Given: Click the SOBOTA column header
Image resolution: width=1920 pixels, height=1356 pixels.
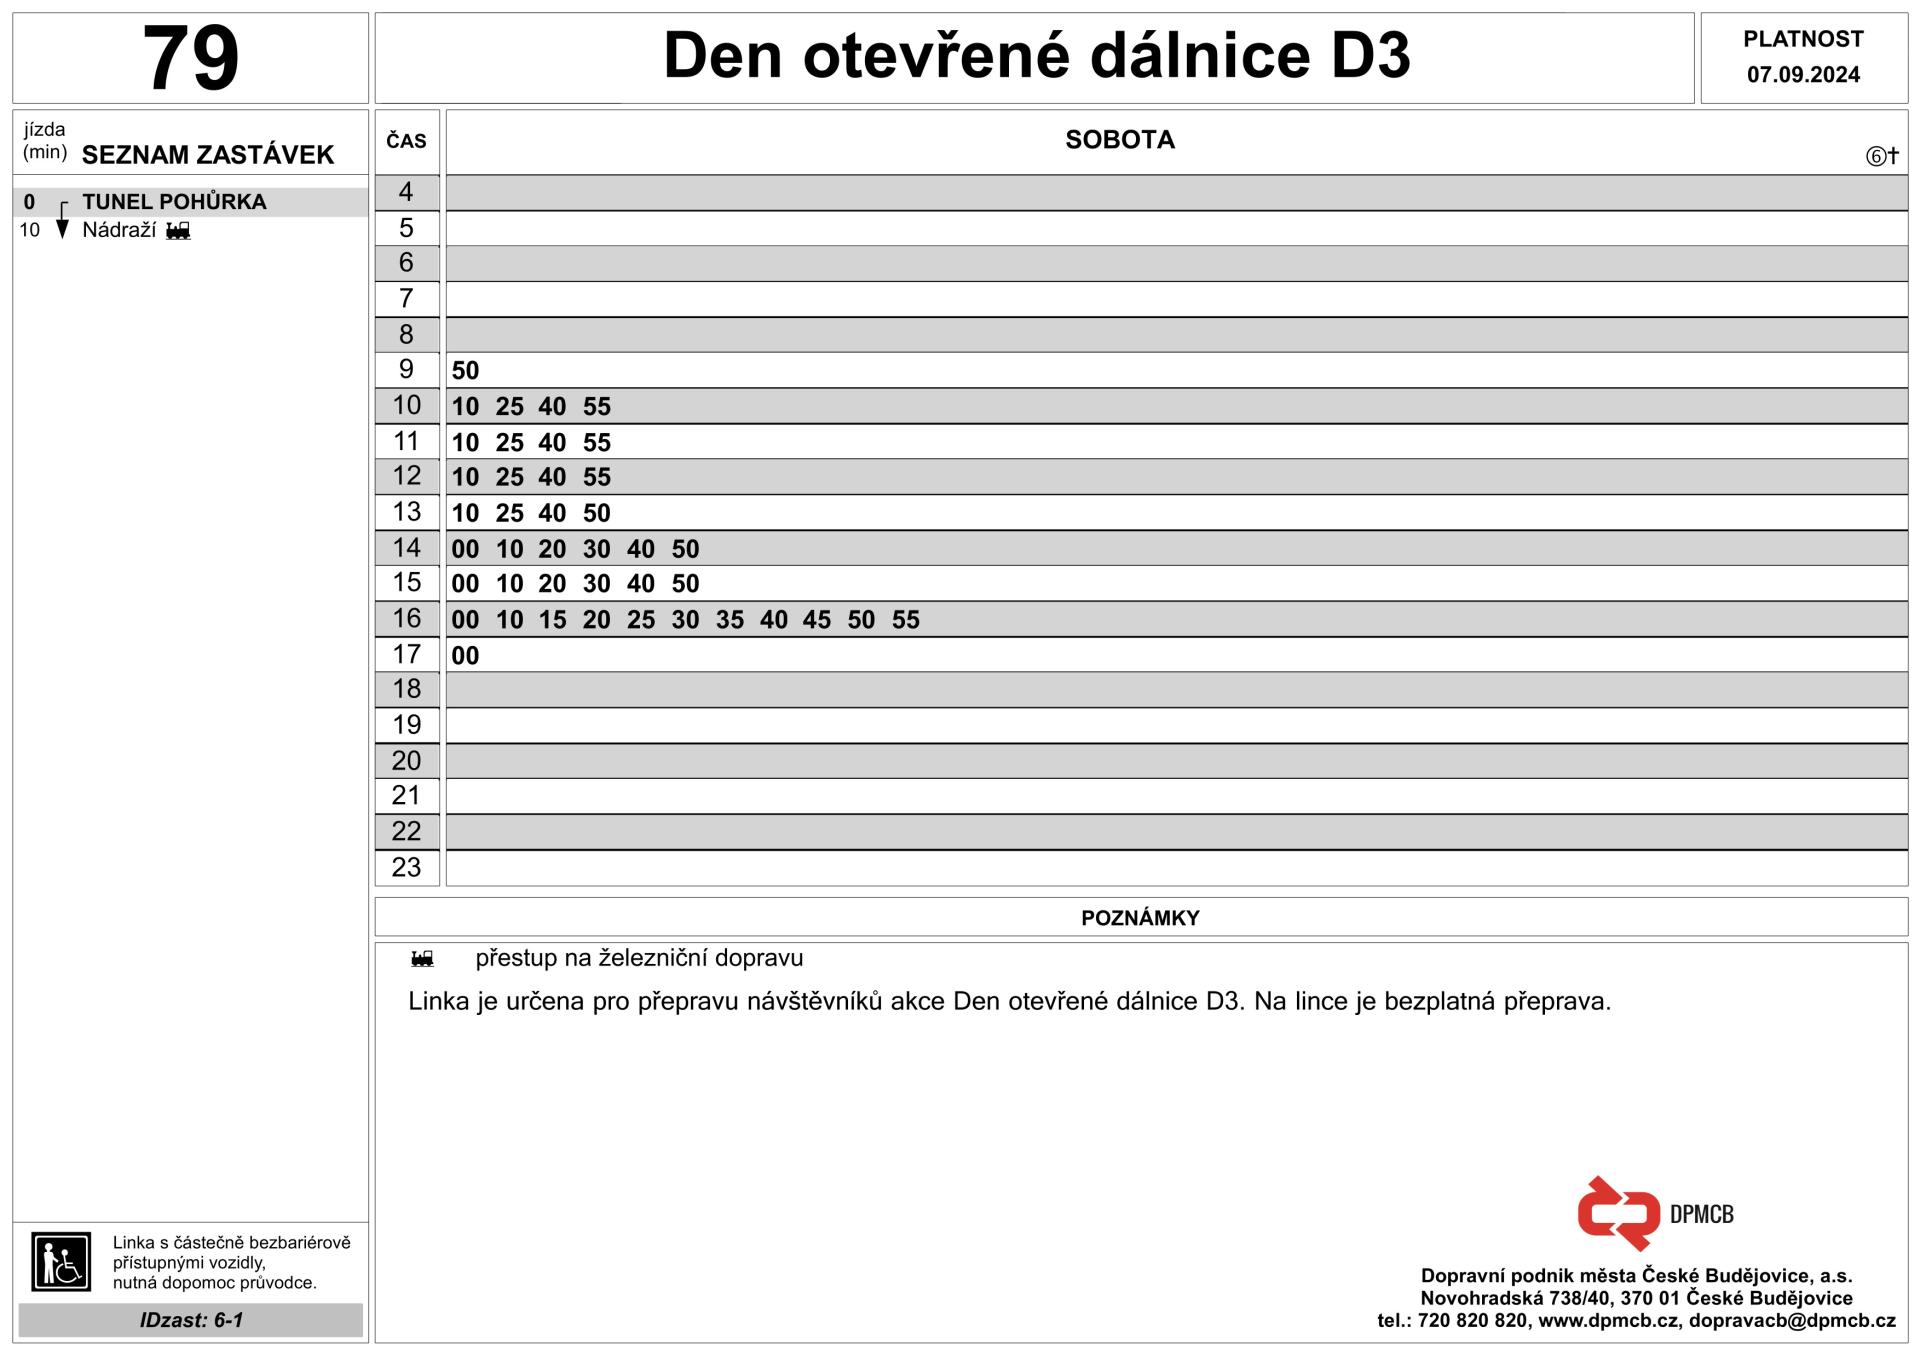Looking at the screenshot, I should click(x=1119, y=140).
